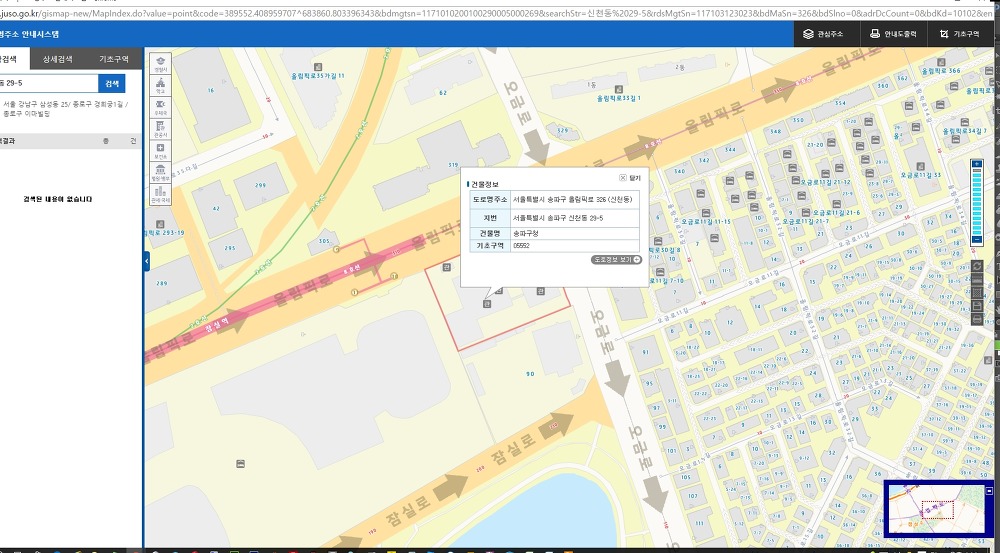Click the distance ruler tool icon
The height and width of the screenshot is (553, 1000).
coord(976,279)
